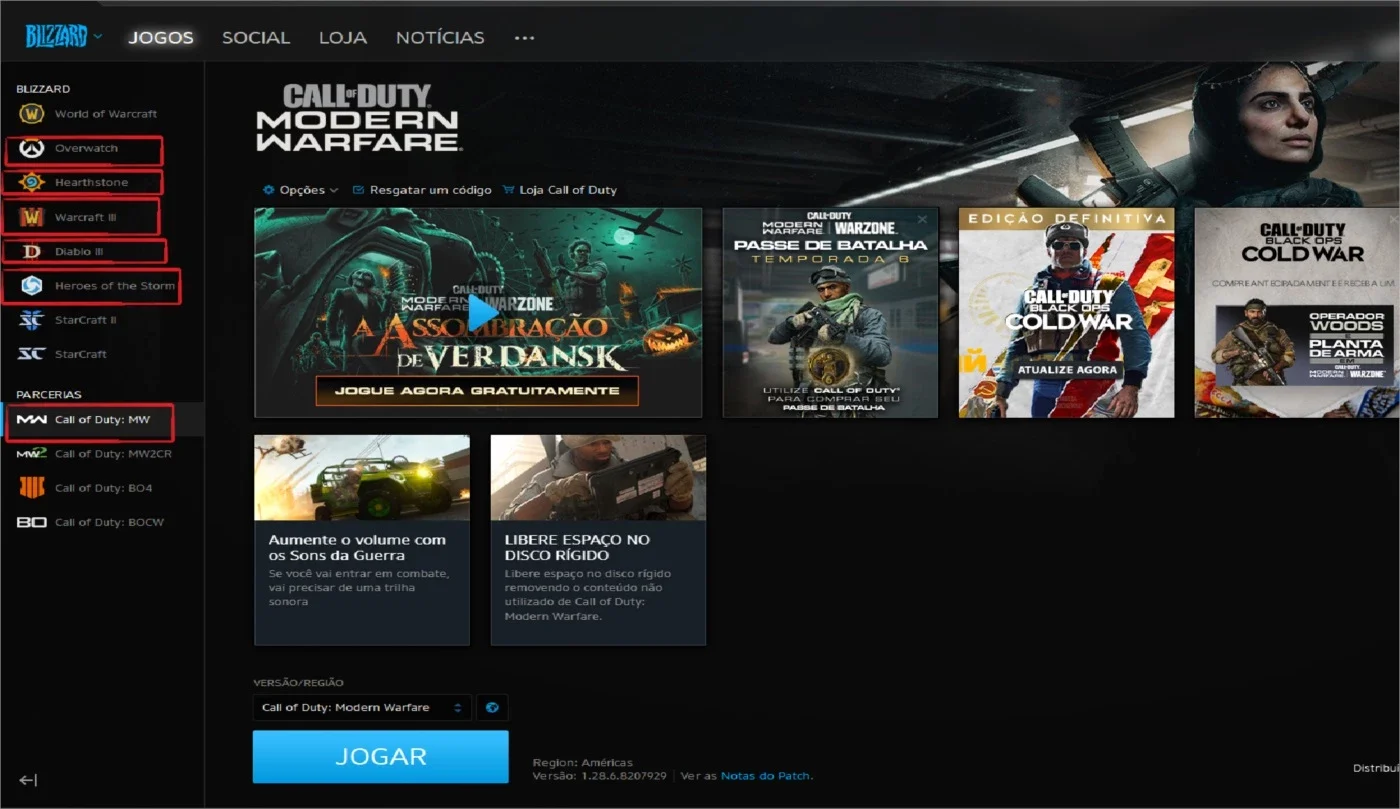Switch to the JOGOS tab
The image size is (1400, 809).
pyautogui.click(x=161, y=38)
